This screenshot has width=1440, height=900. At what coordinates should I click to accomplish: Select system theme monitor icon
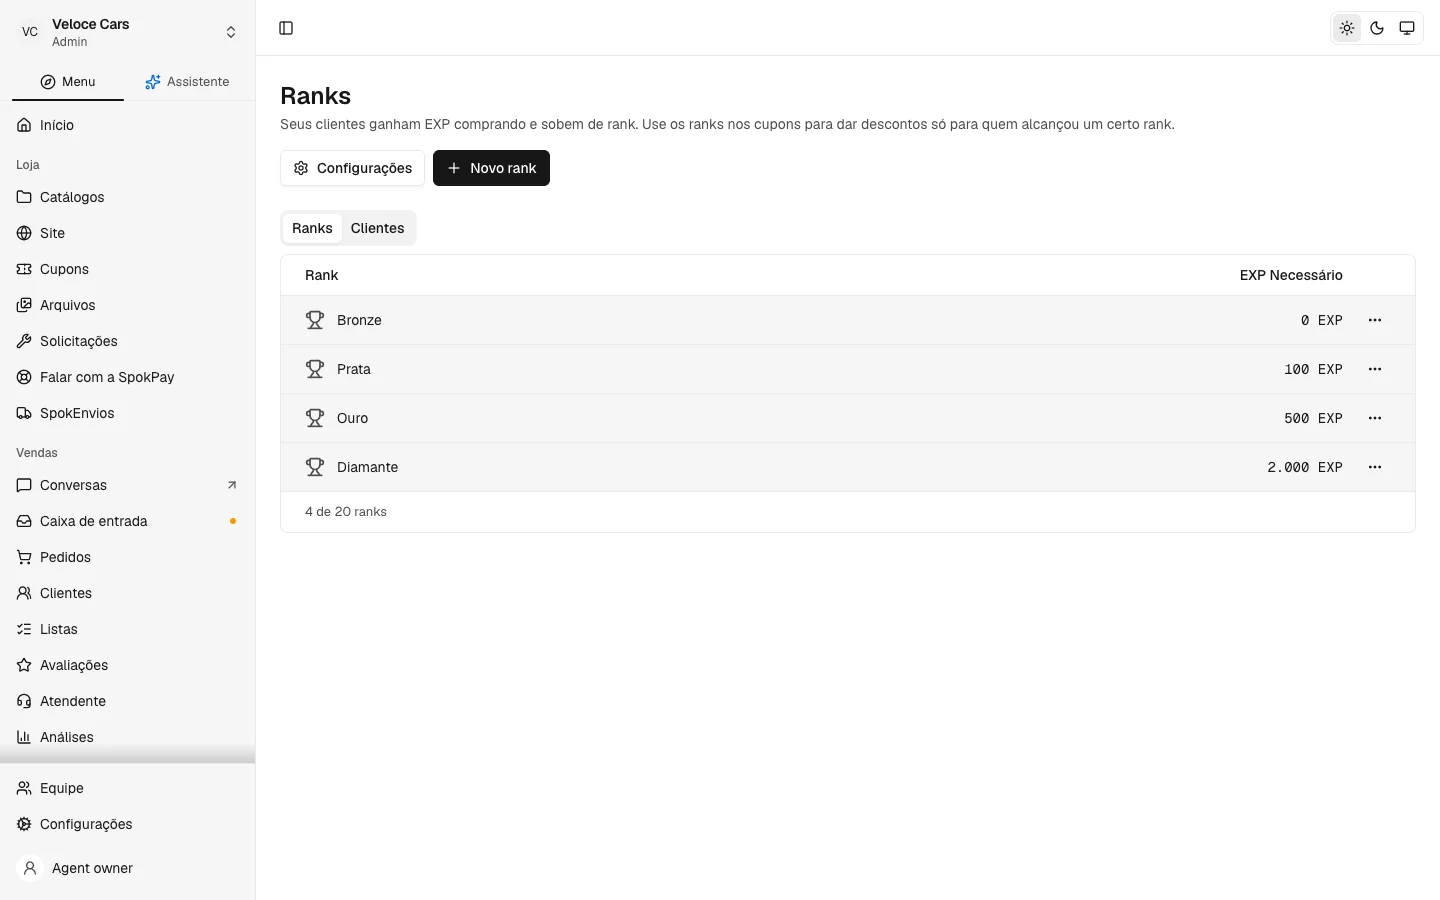(x=1407, y=28)
